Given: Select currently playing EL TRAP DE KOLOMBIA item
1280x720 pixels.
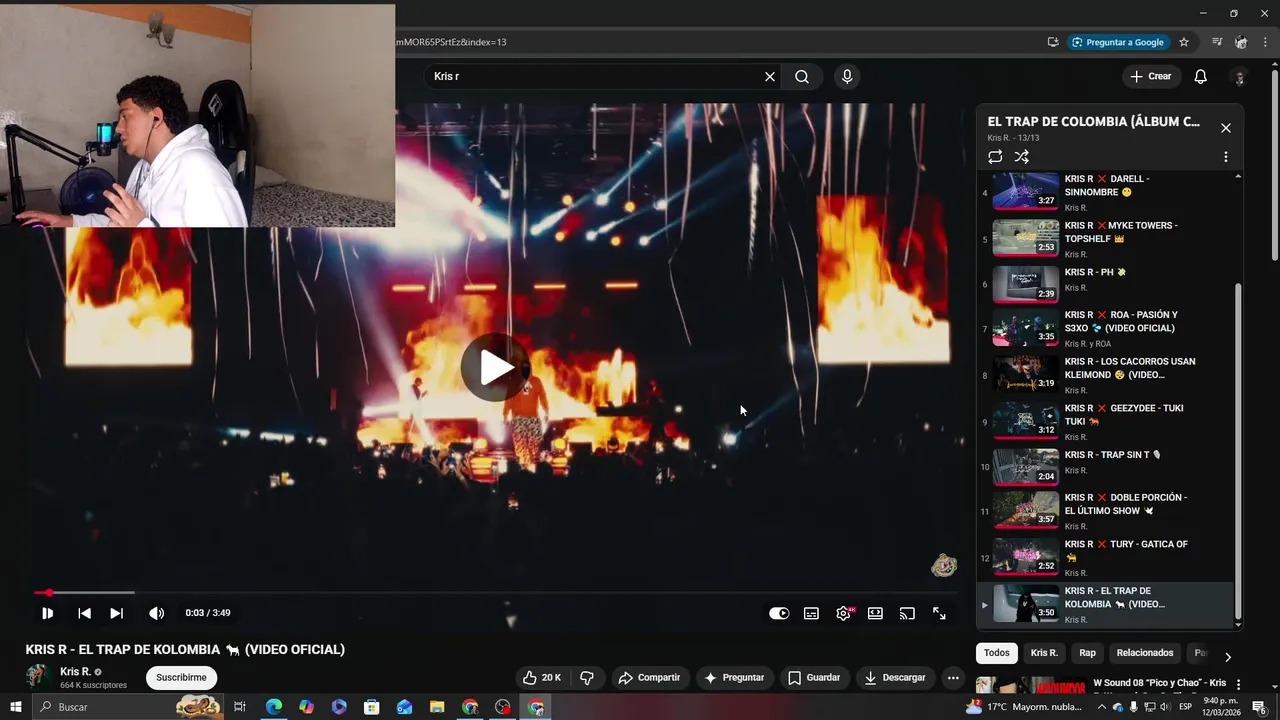Looking at the screenshot, I should [1105, 604].
